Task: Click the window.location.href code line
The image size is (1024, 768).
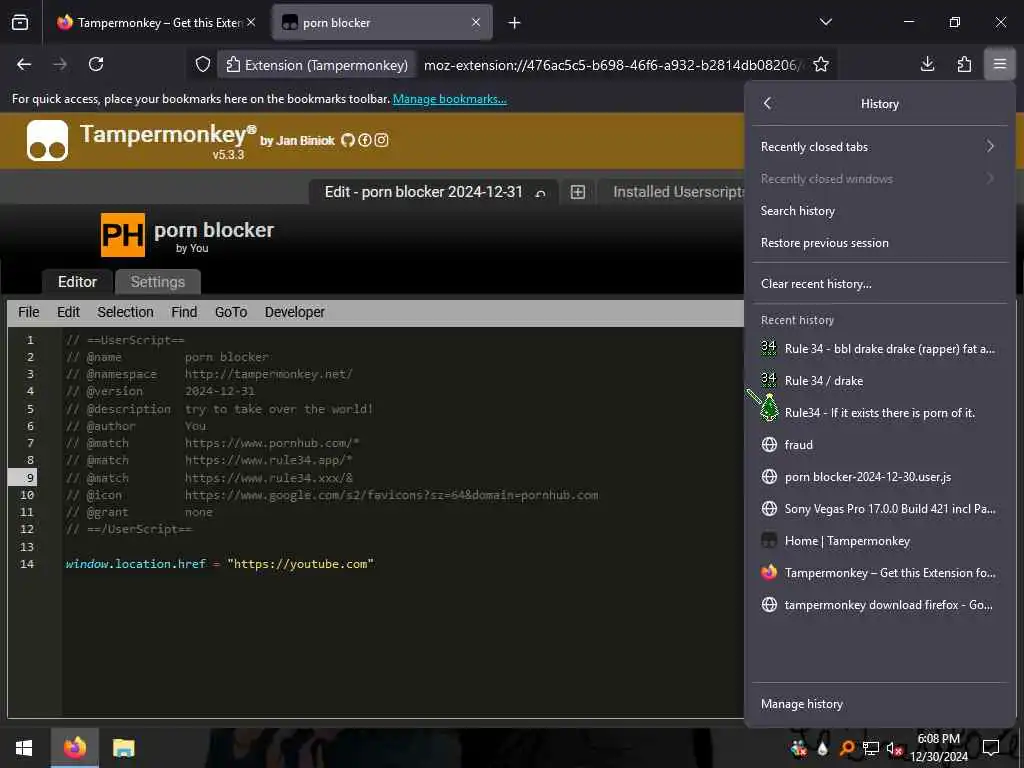Action: click(219, 564)
